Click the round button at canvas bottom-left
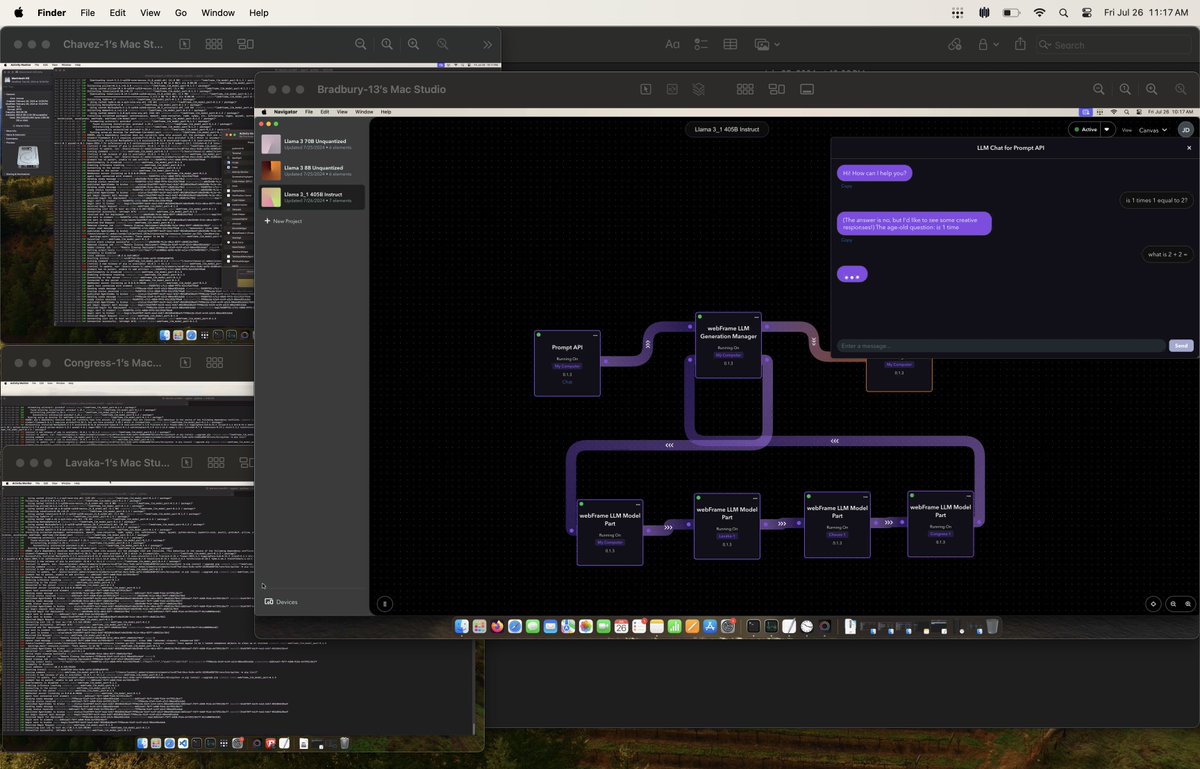Viewport: 1200px width, 769px height. click(385, 604)
